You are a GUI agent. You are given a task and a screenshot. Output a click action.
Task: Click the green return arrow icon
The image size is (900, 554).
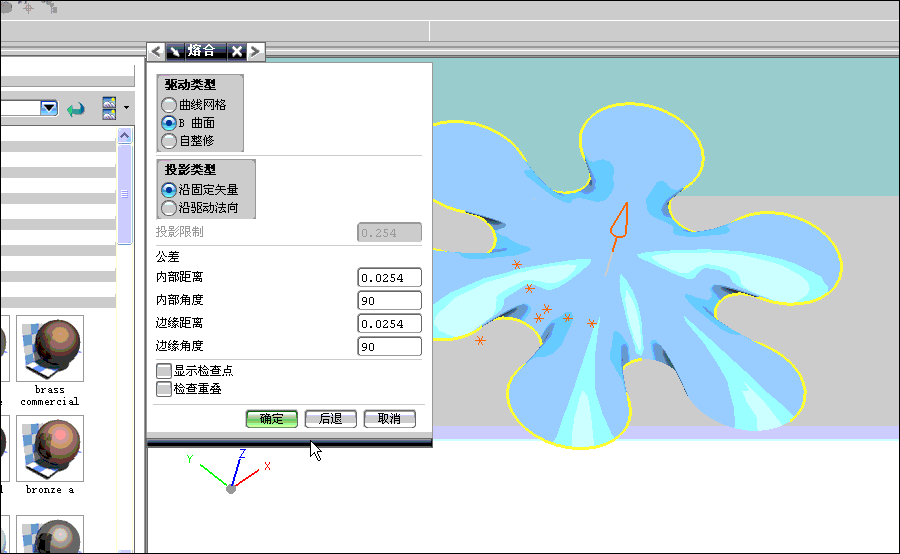point(76,109)
